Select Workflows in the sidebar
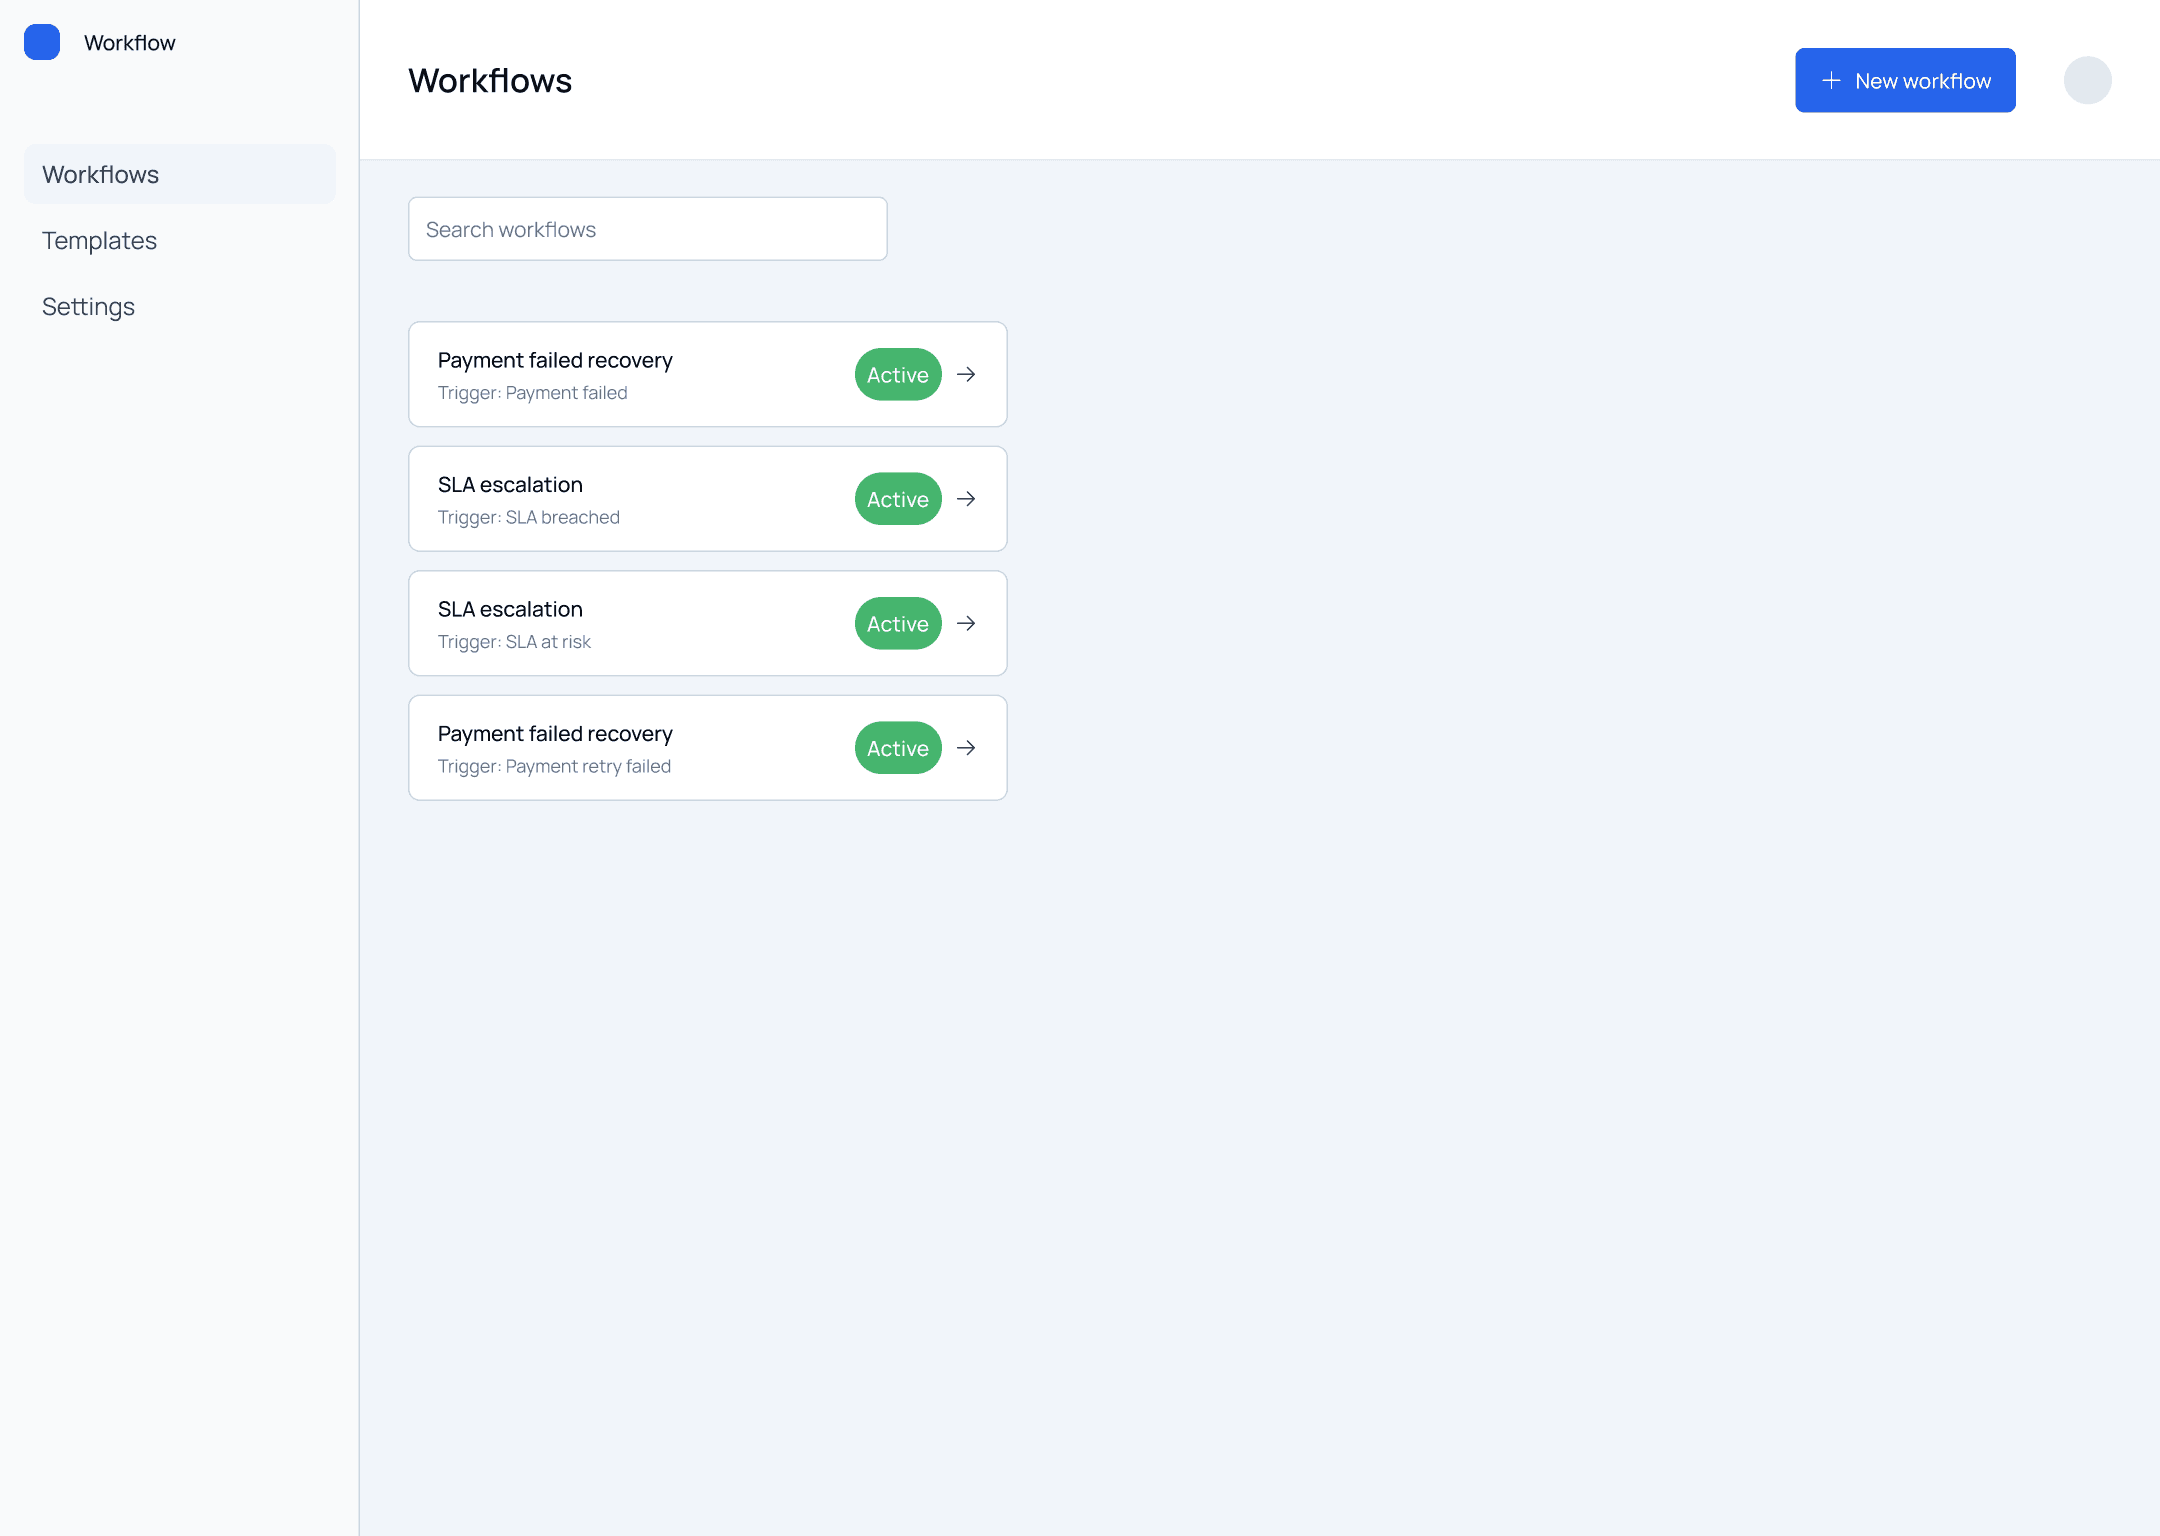This screenshot has width=2160, height=1536. (100, 175)
